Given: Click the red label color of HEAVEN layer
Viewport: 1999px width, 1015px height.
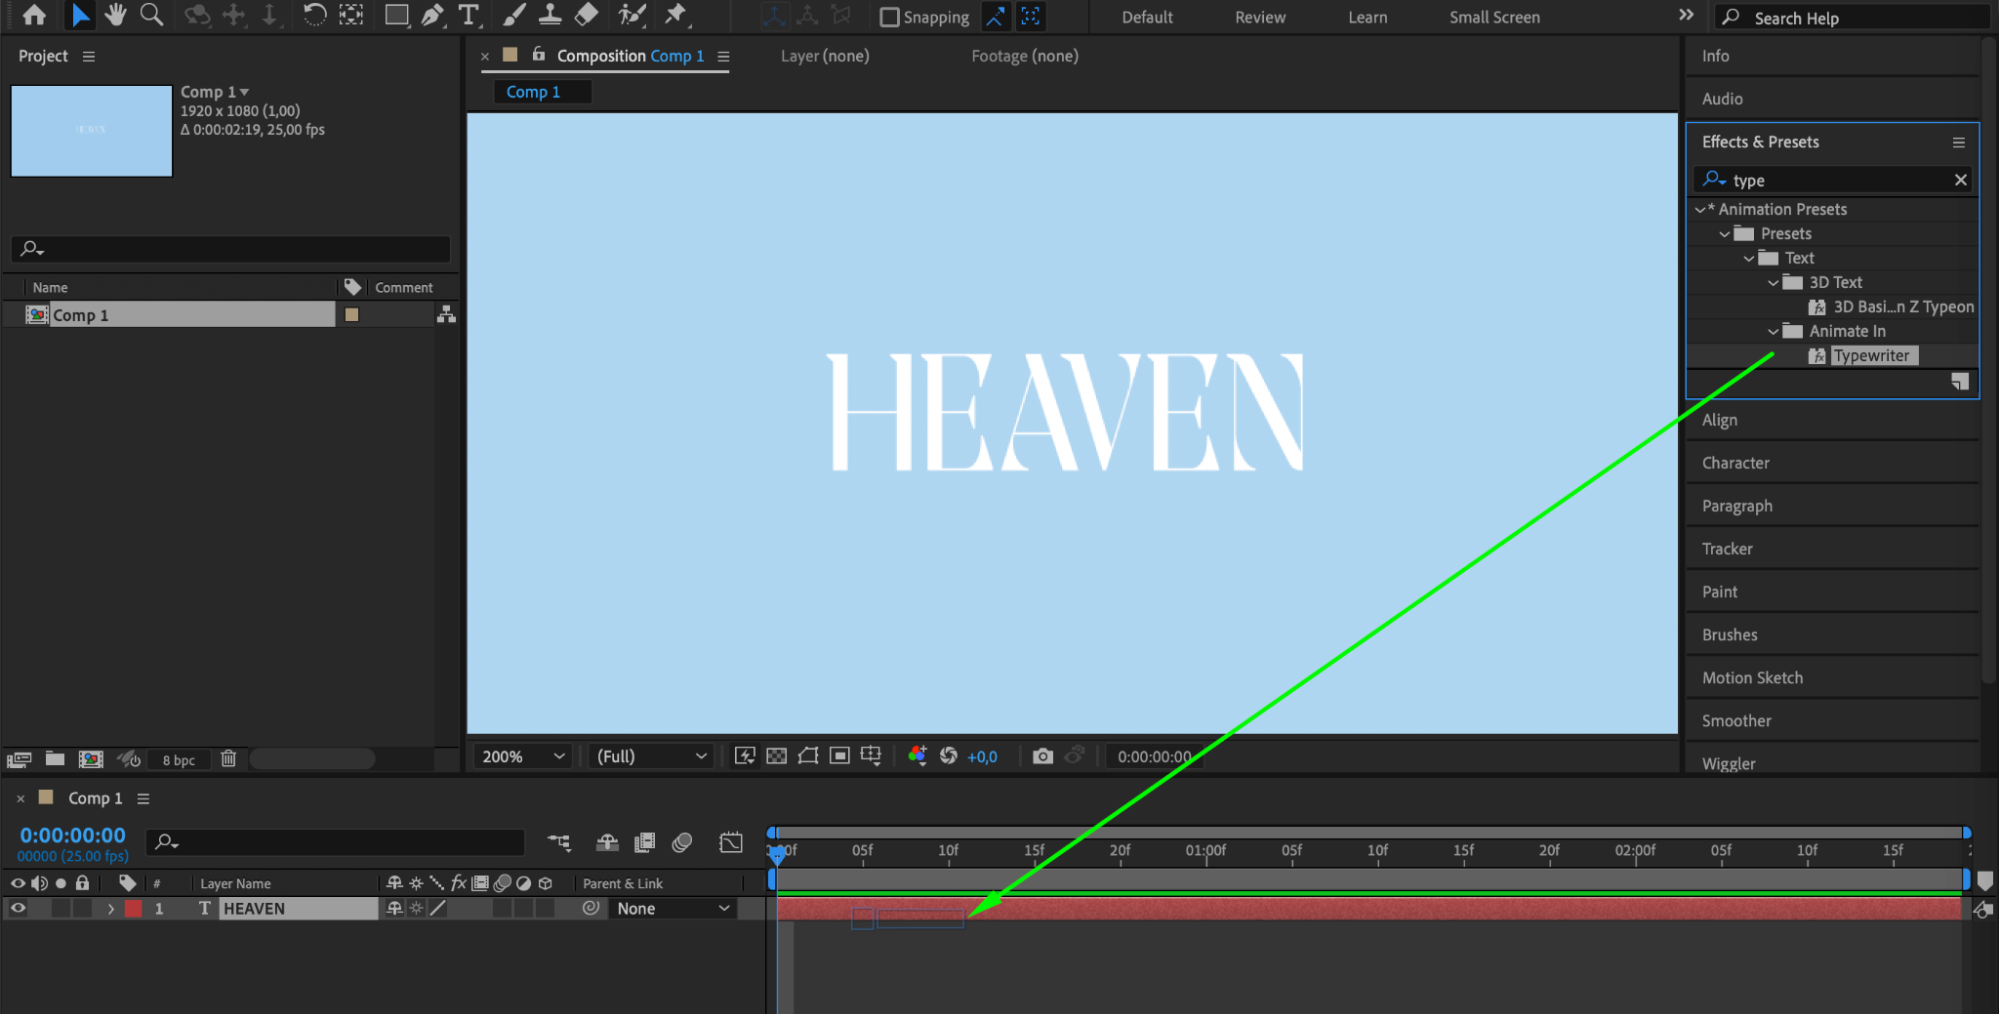Looking at the screenshot, I should point(133,909).
